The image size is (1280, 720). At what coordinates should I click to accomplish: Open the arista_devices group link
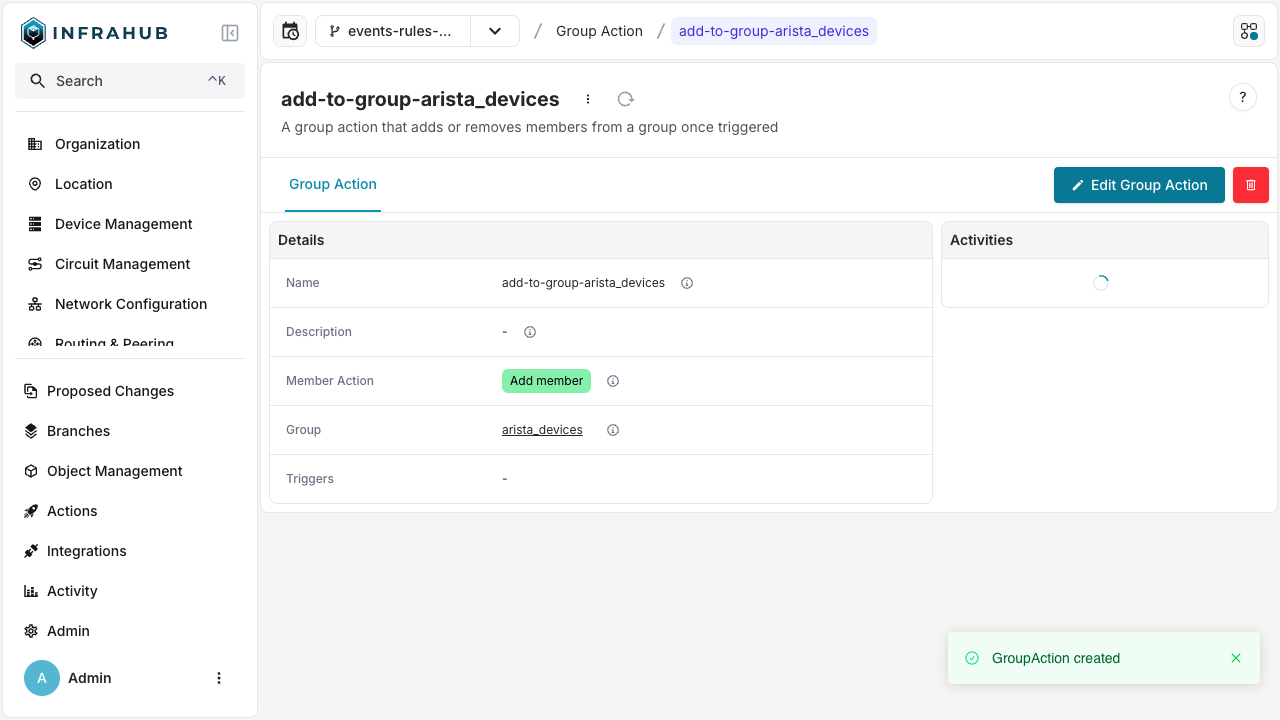542,429
